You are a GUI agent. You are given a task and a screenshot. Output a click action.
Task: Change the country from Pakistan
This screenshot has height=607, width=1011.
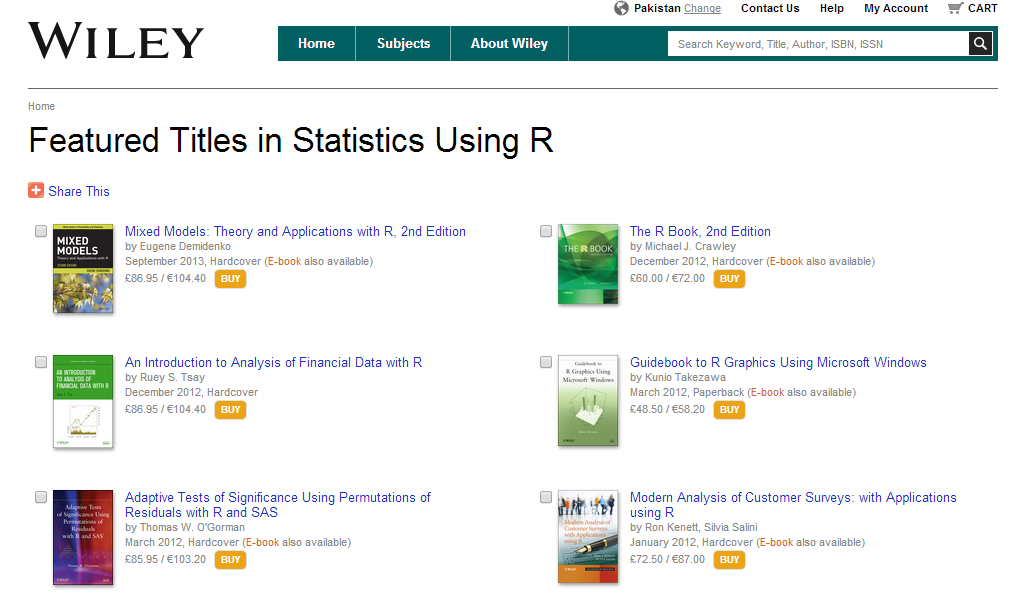click(702, 8)
